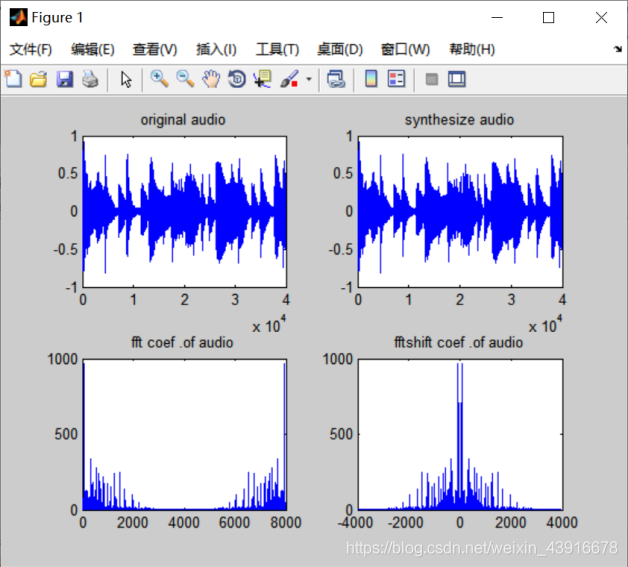Click the MATLAB logo in title bar
628x567 pixels.
pyautogui.click(x=18, y=17)
